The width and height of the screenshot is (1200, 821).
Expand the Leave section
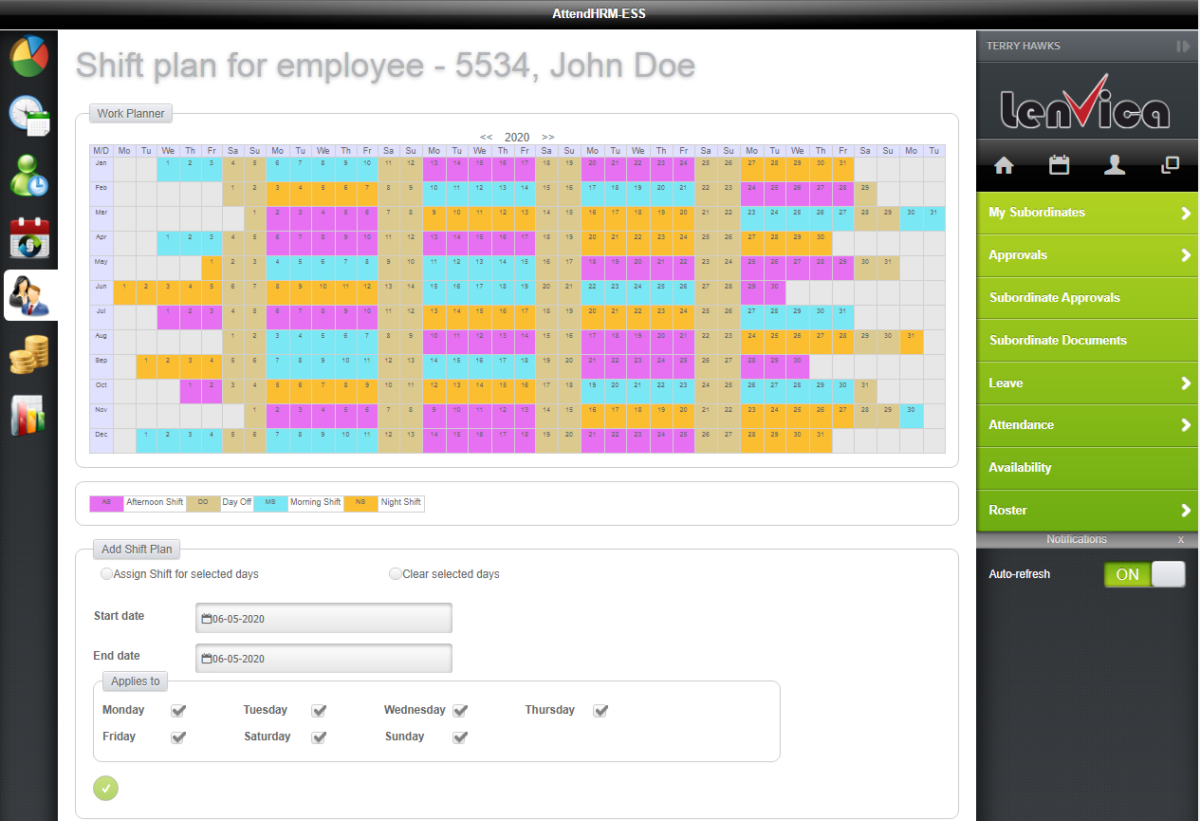(1087, 383)
